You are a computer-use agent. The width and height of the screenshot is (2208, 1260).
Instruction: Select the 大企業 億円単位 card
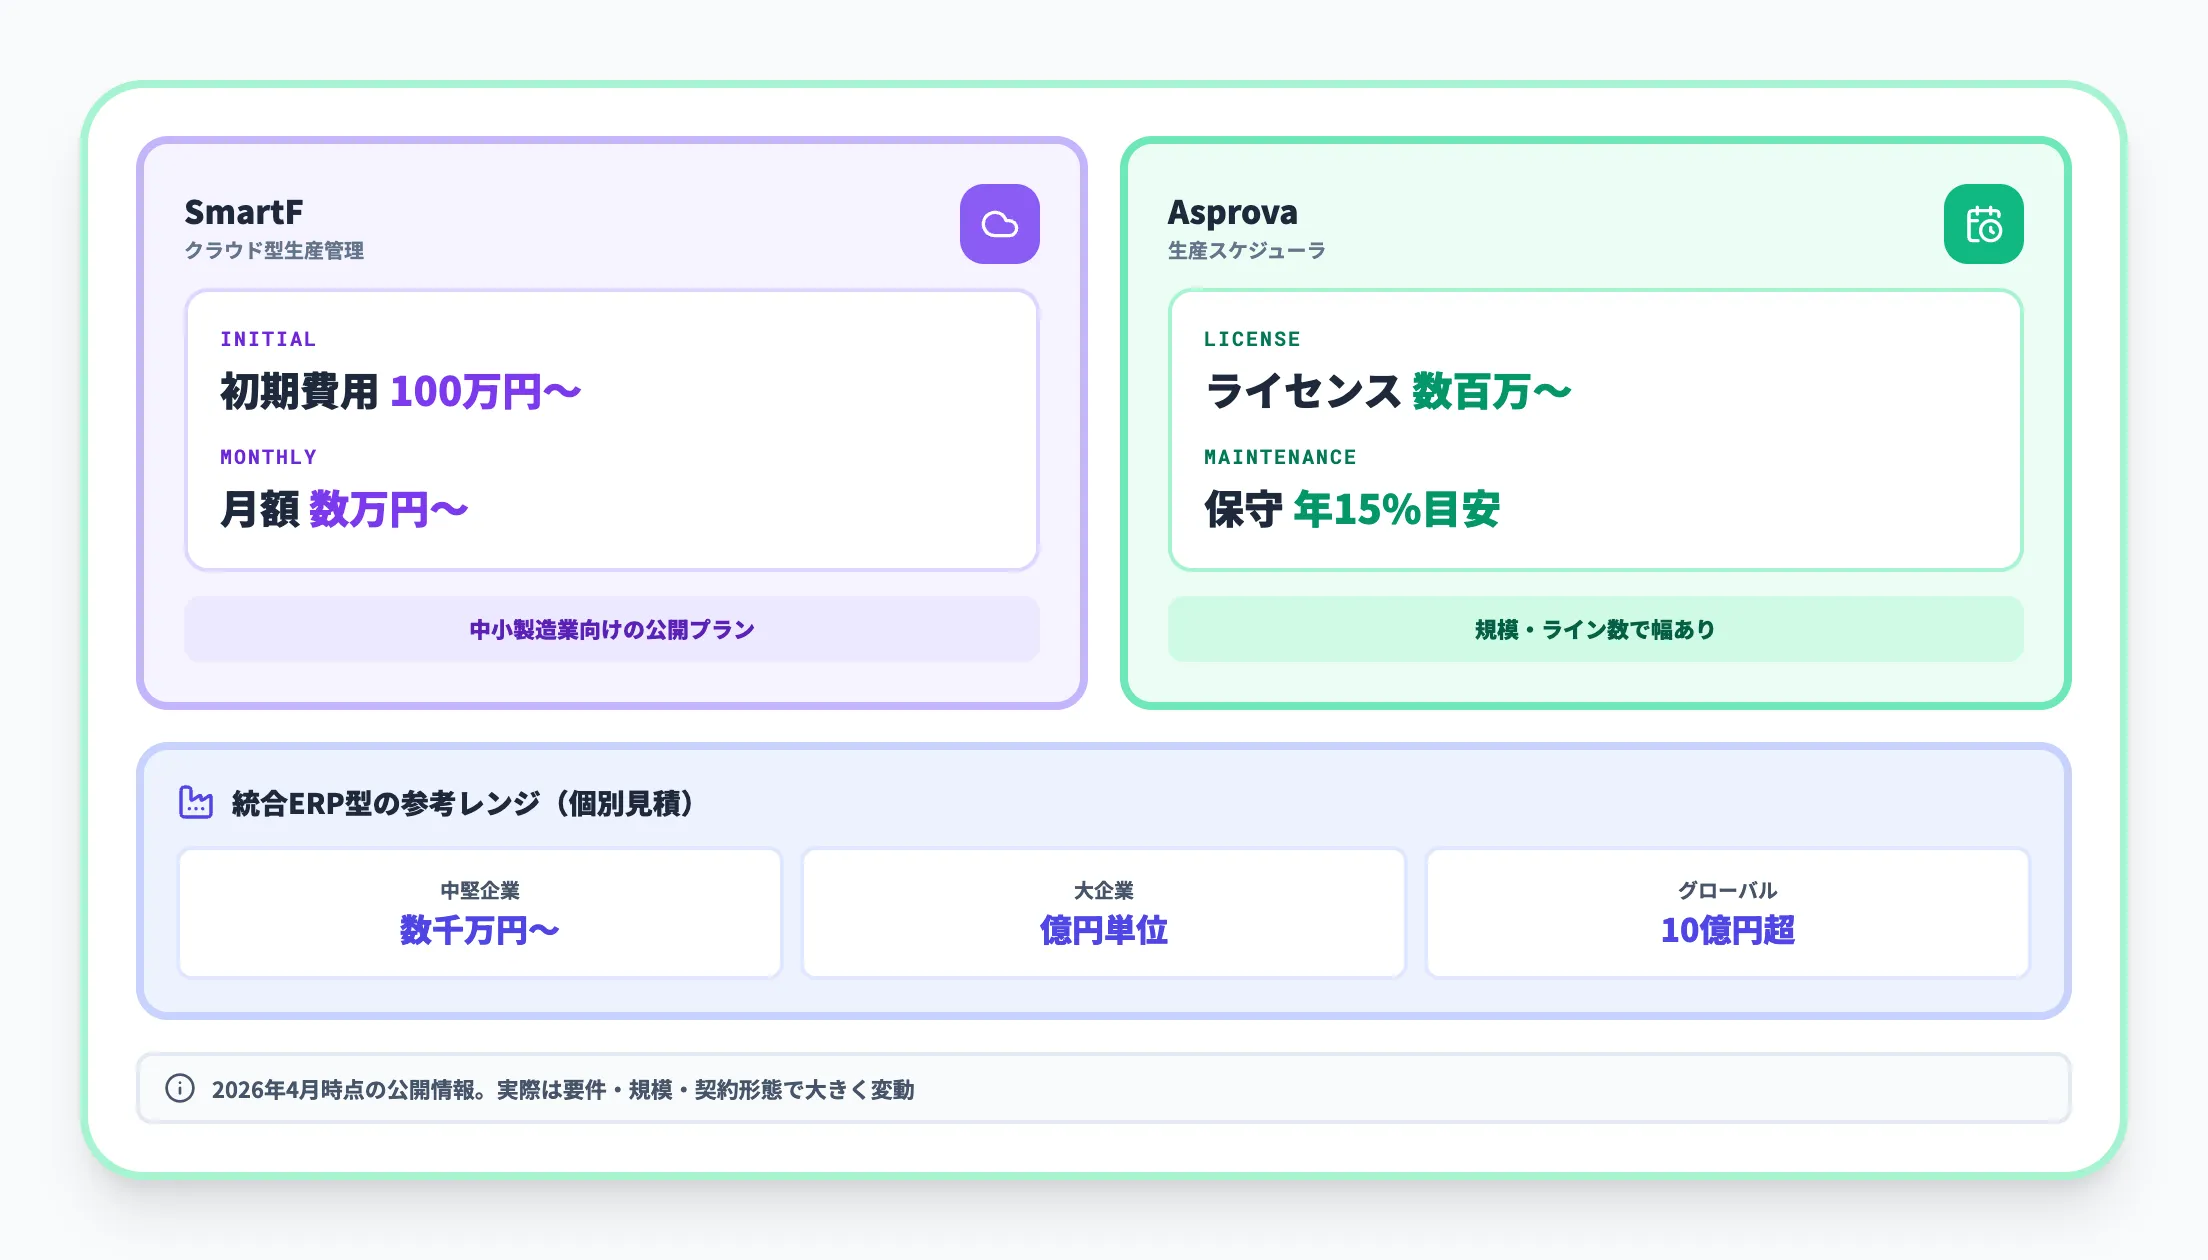click(x=1104, y=913)
